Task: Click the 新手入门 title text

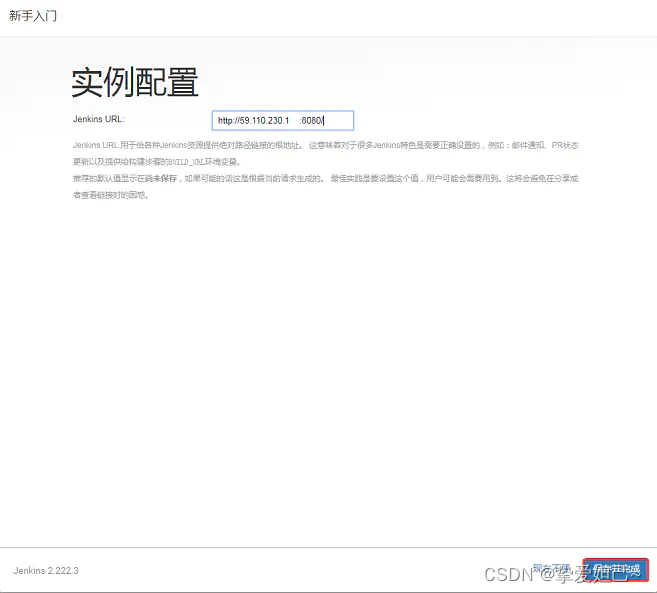Action: [x=33, y=16]
